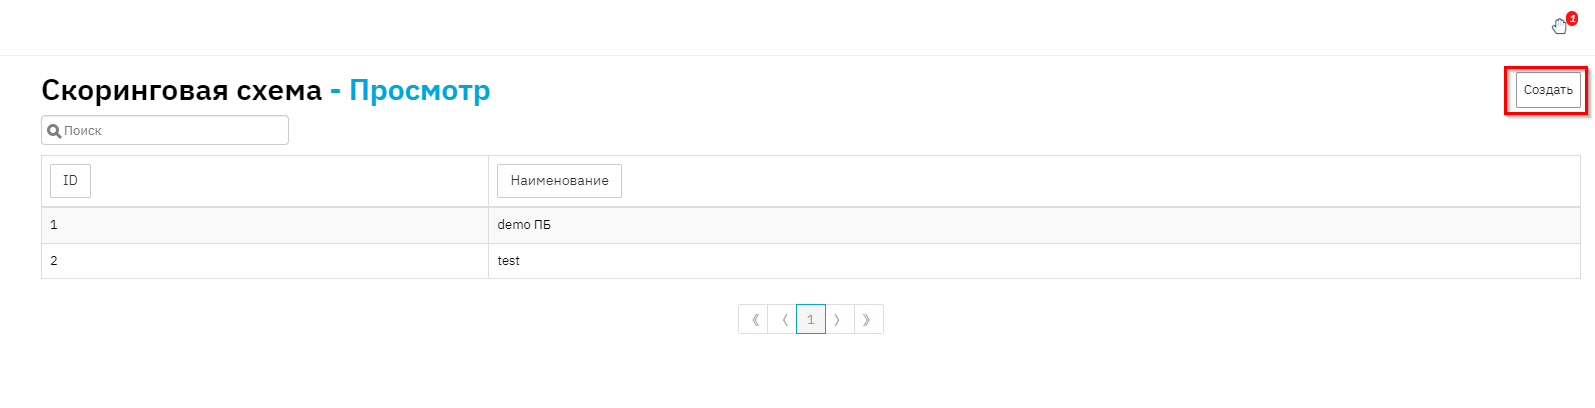Go to the previous page arrow
This screenshot has width=1595, height=408.
coord(783,320)
